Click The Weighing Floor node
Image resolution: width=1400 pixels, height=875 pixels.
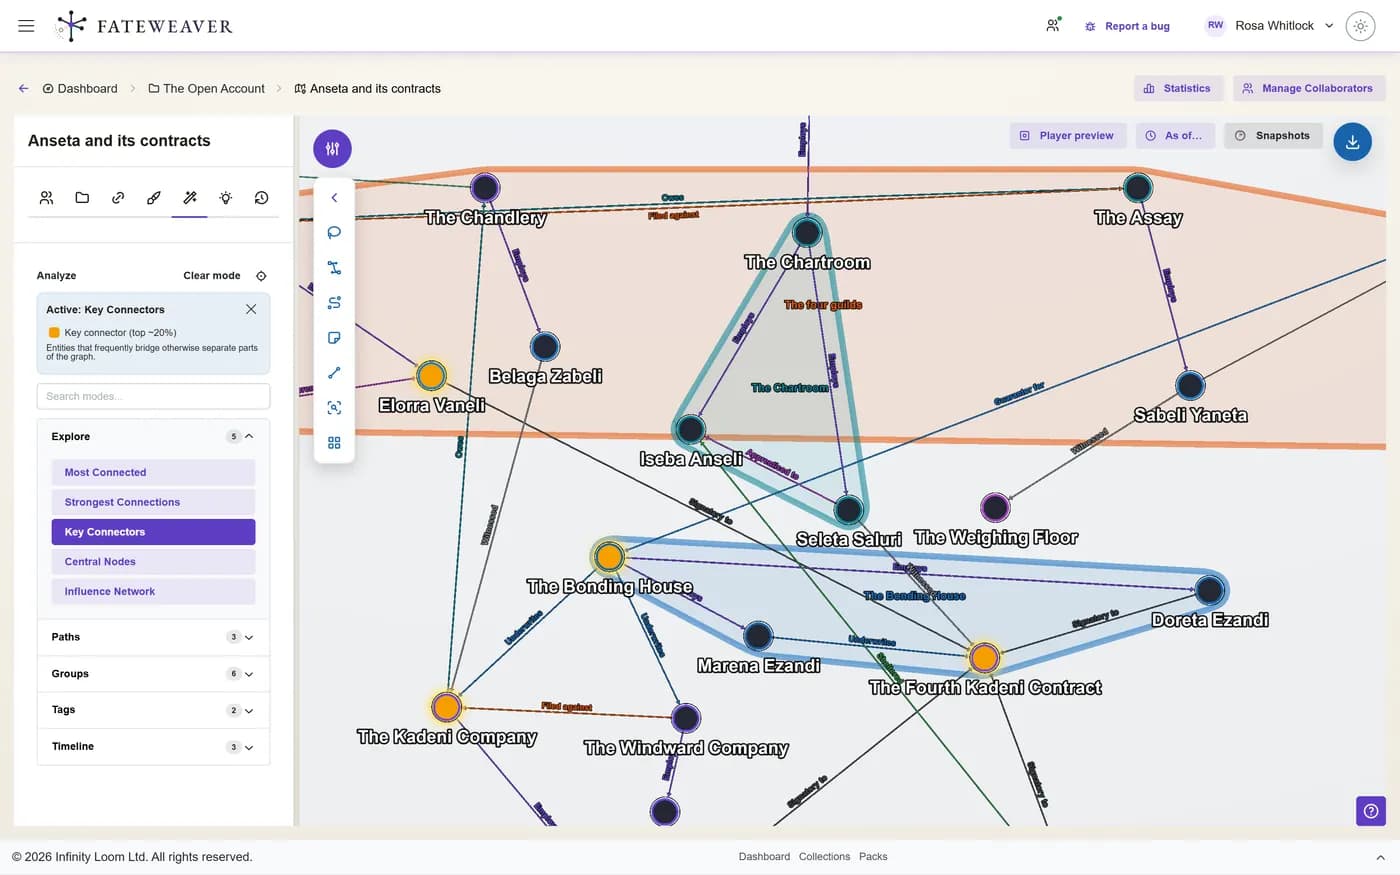[x=995, y=507]
